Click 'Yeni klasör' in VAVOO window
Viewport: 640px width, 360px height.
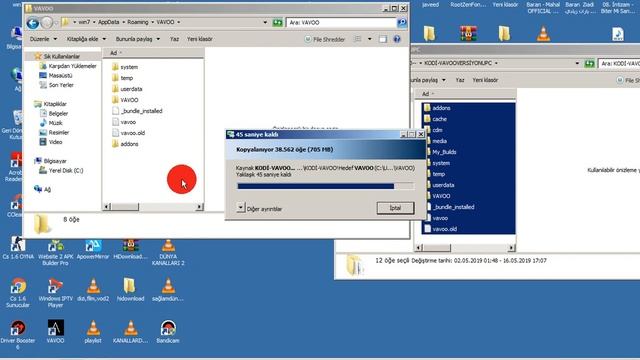200,39
